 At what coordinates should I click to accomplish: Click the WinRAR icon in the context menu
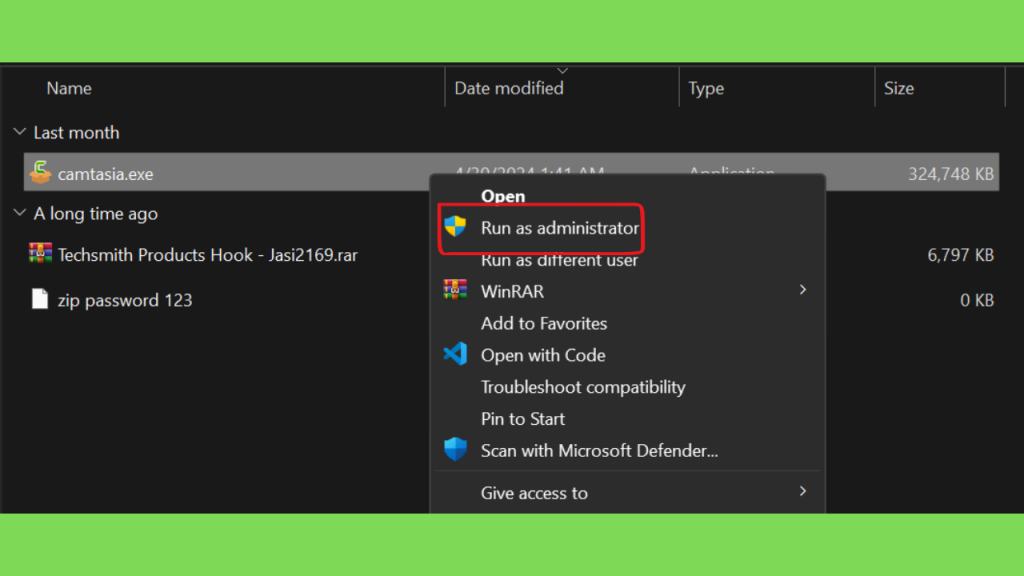(x=455, y=290)
